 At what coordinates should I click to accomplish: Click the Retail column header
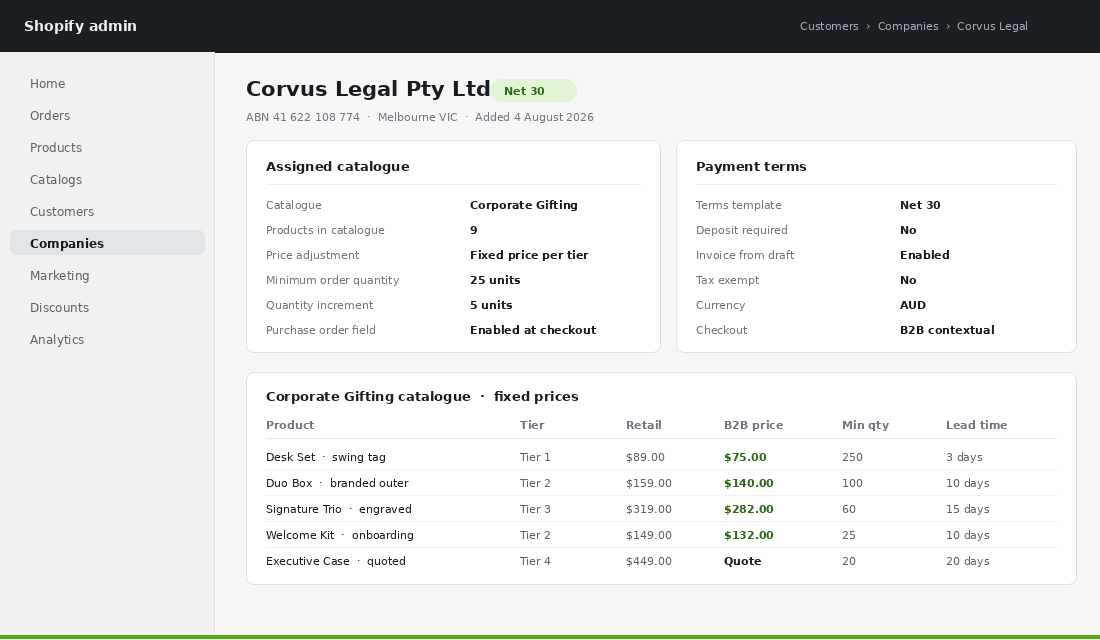[643, 425]
